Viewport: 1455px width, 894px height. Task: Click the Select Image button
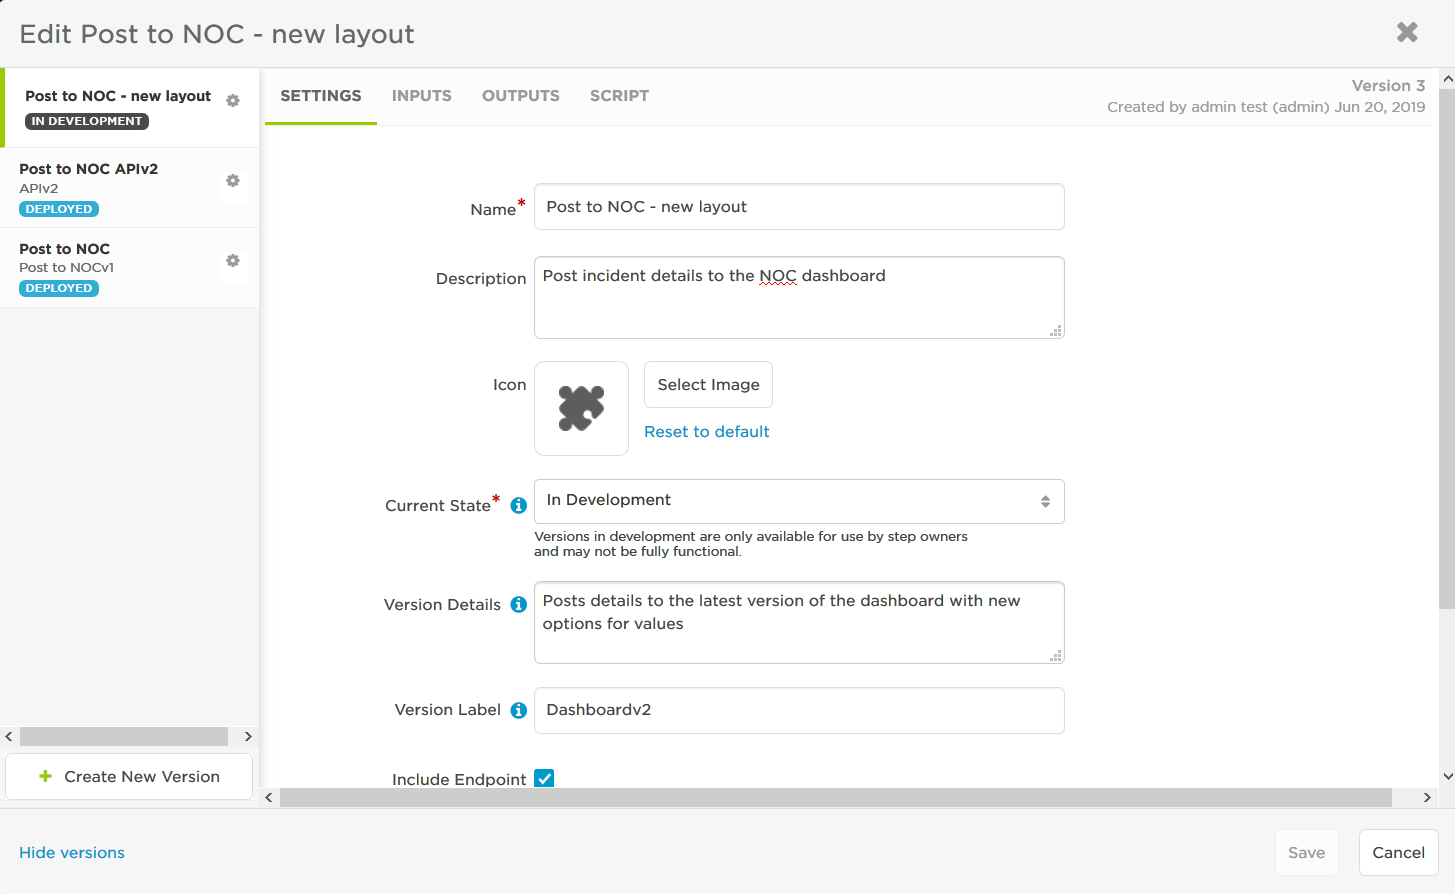(708, 385)
